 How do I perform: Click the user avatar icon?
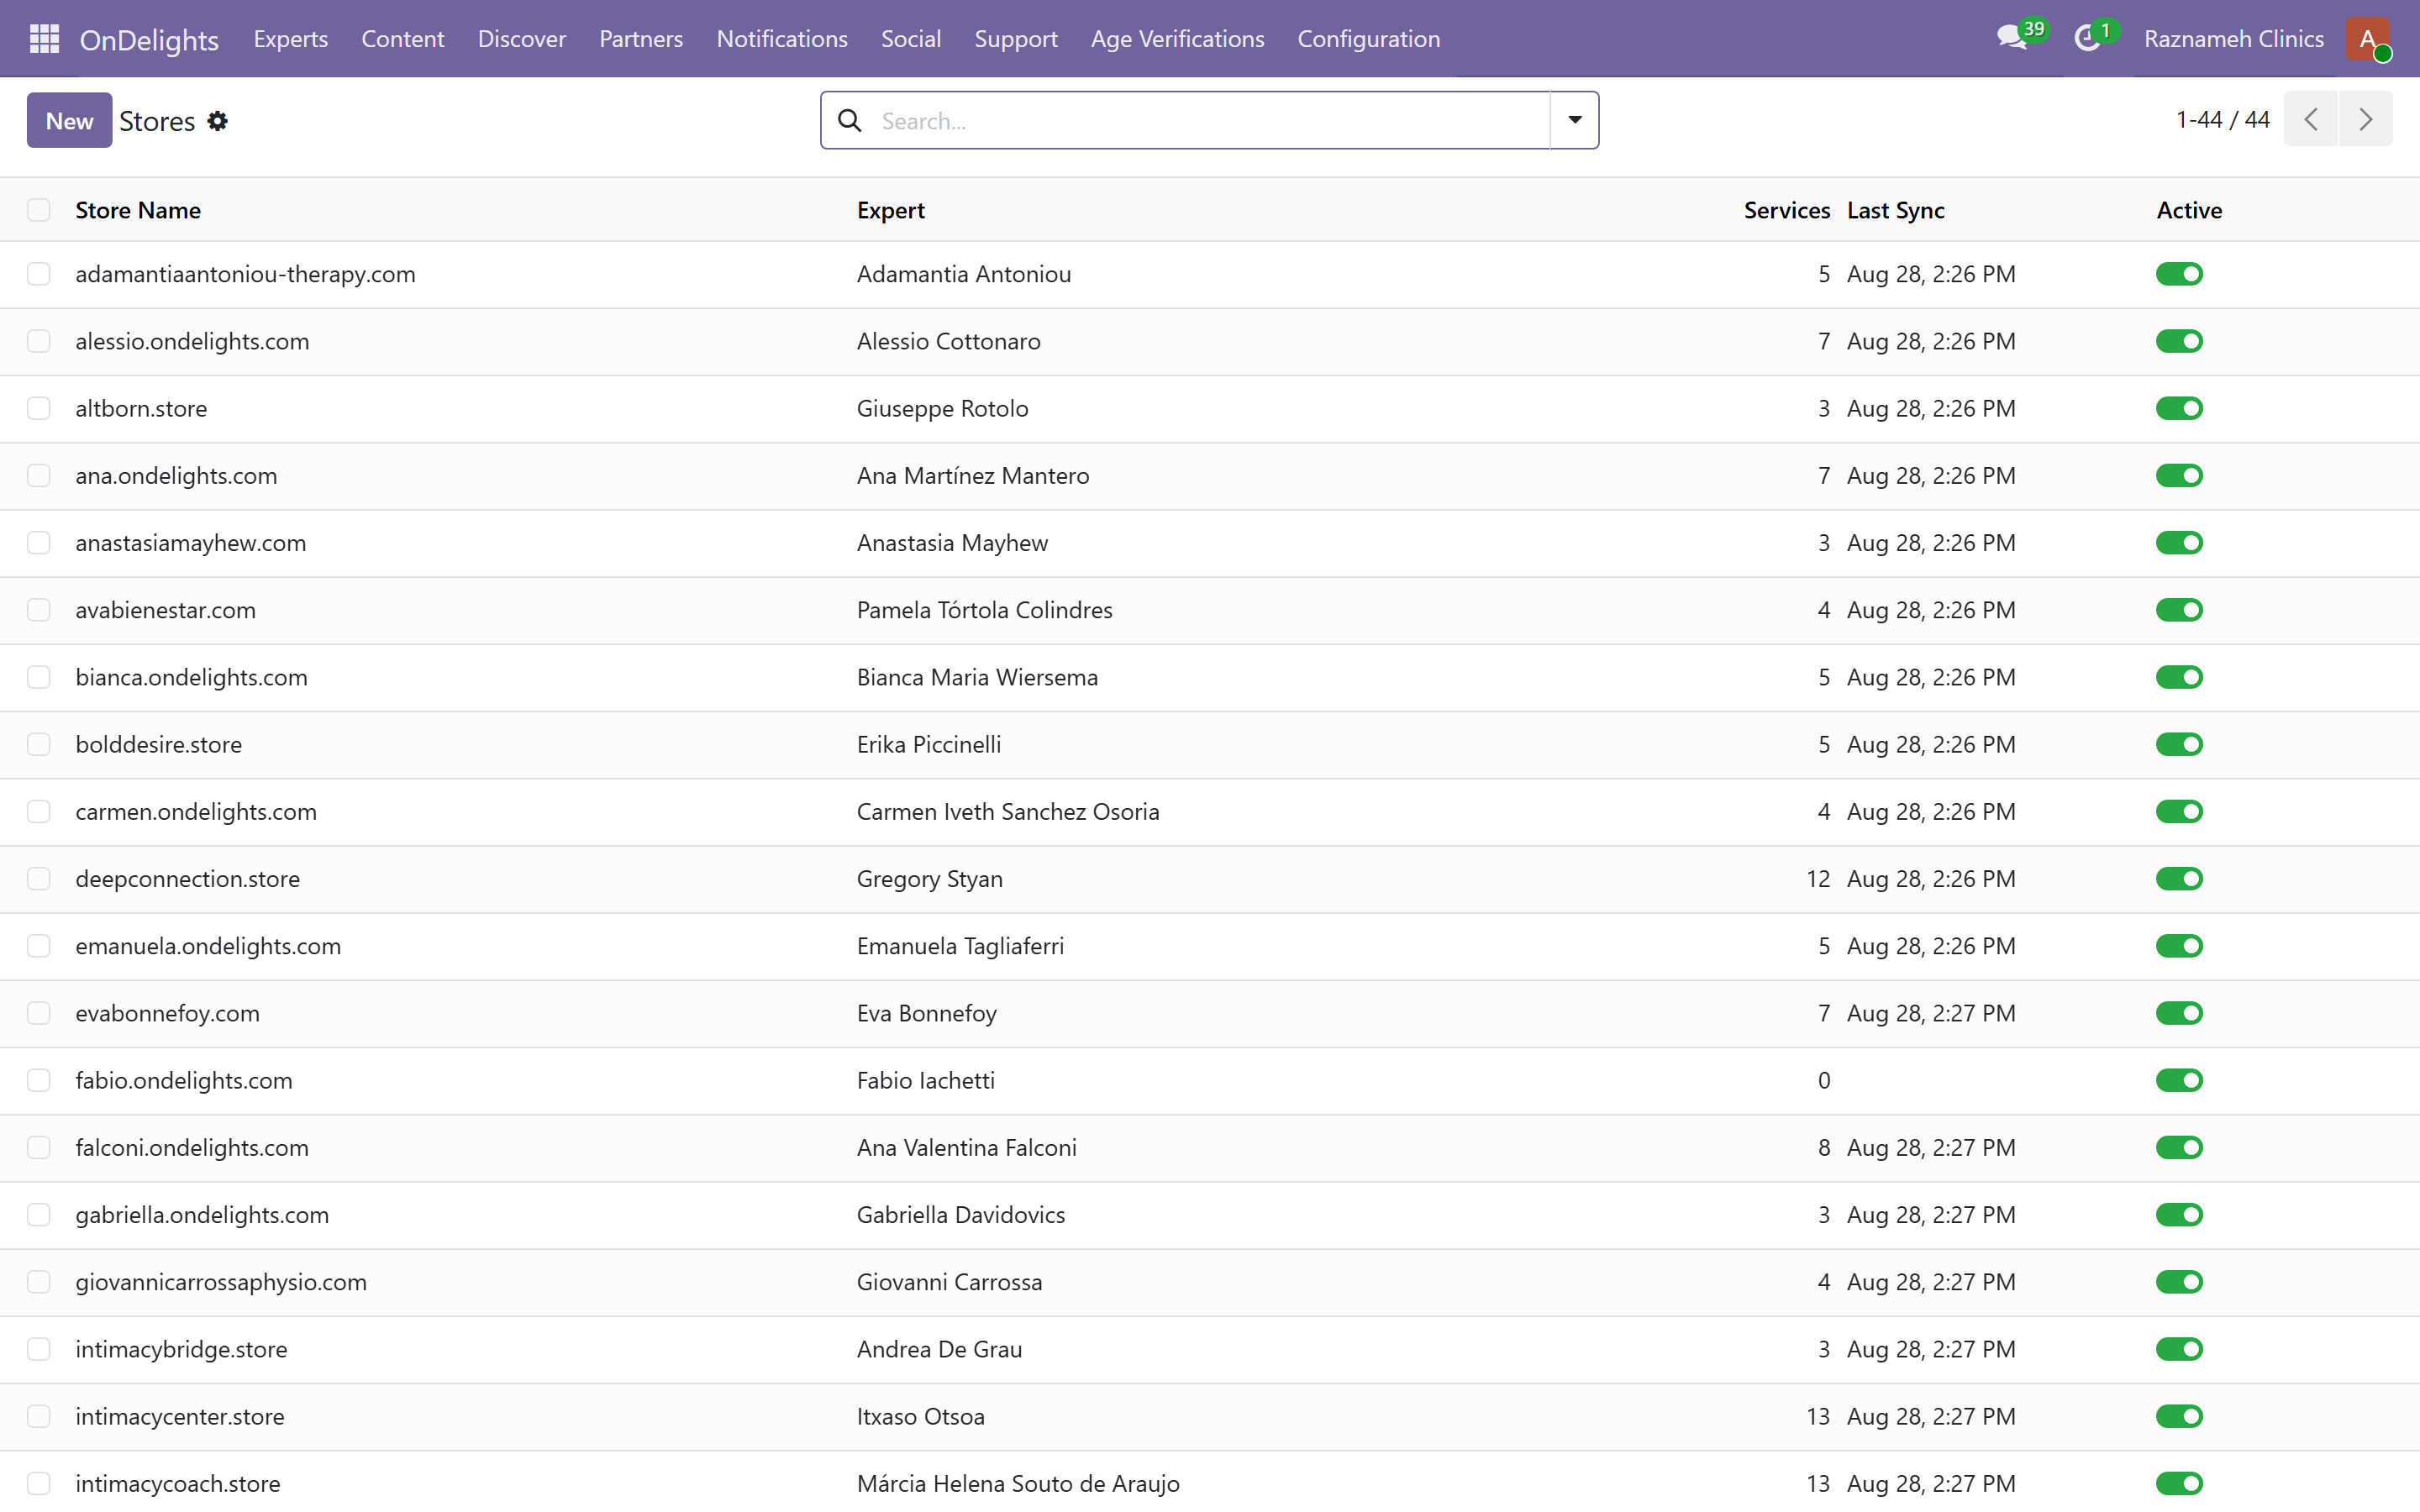pyautogui.click(x=2368, y=39)
